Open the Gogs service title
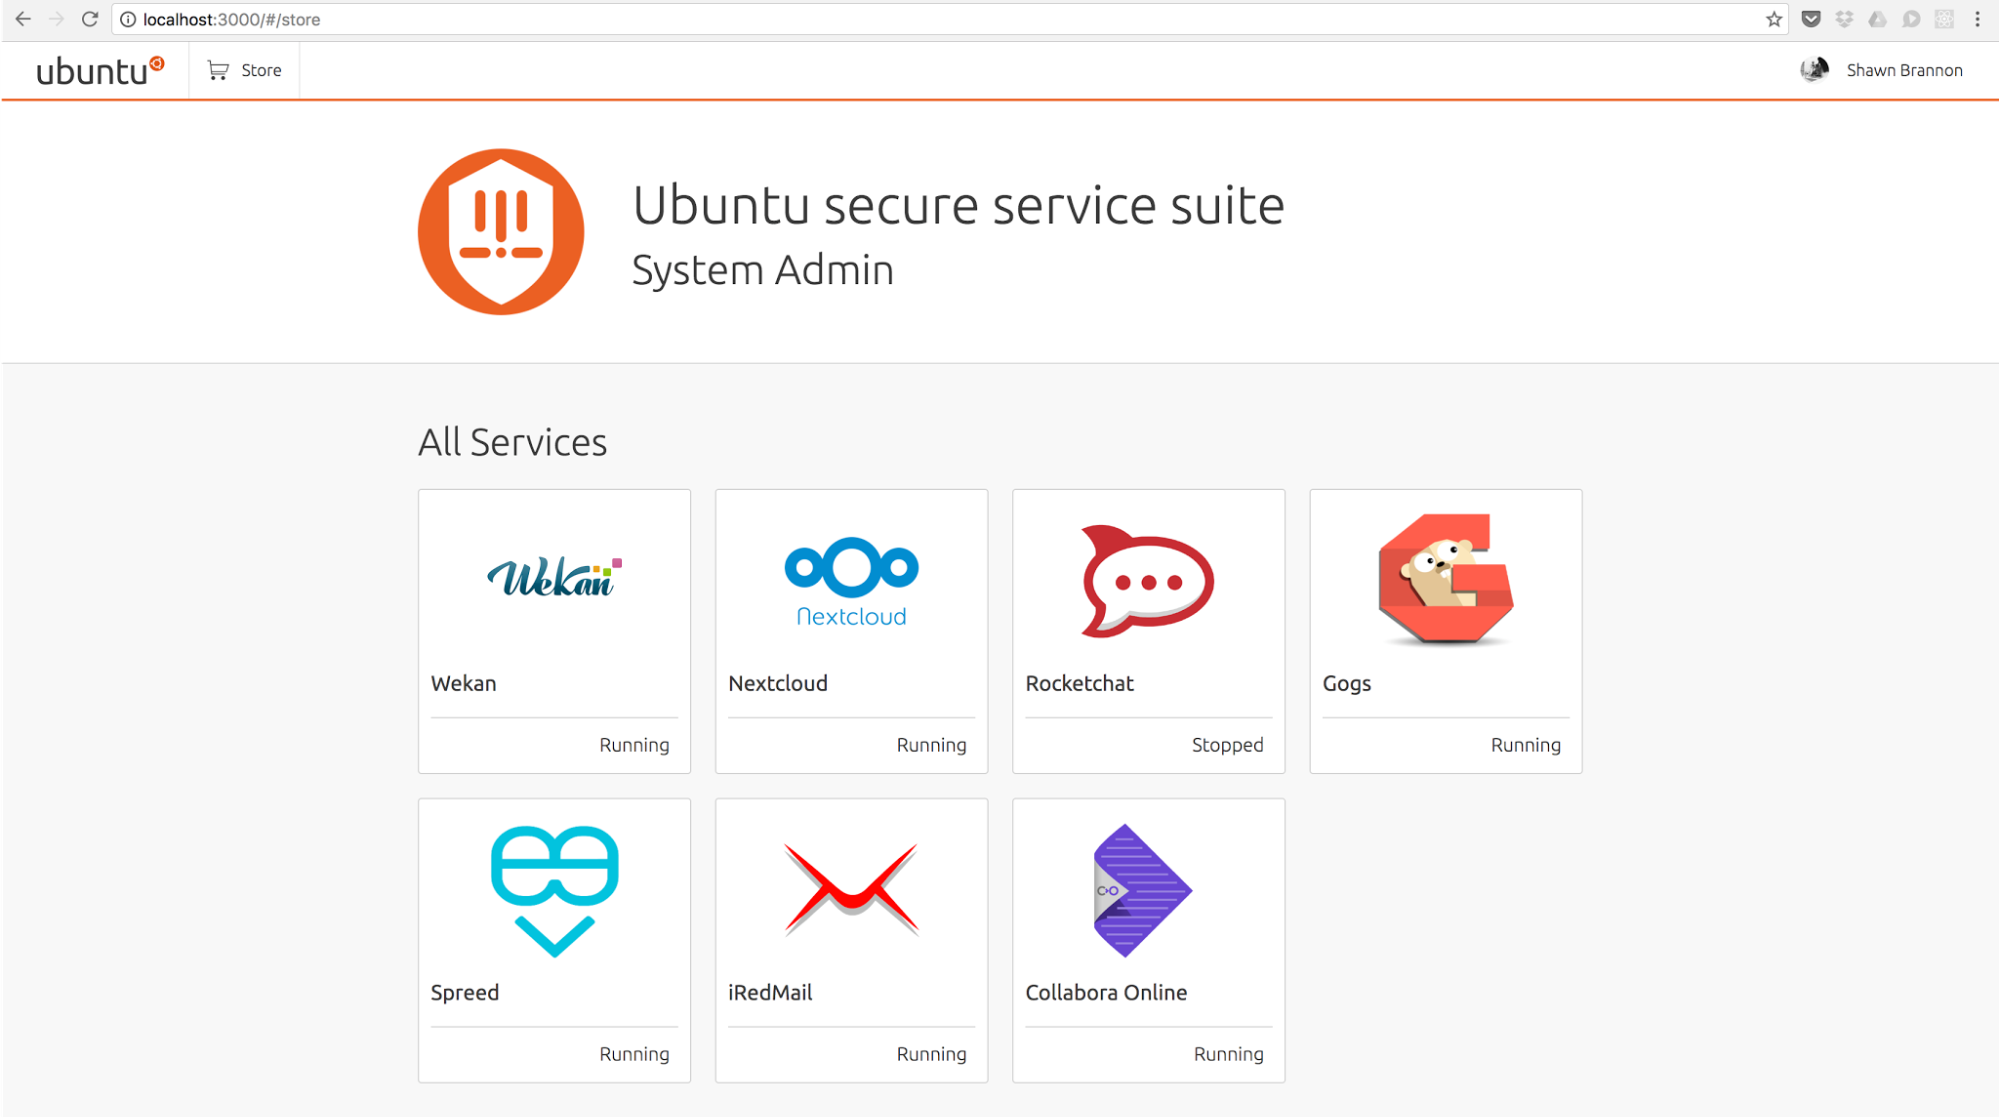The height and width of the screenshot is (1117, 1999). [x=1346, y=684]
